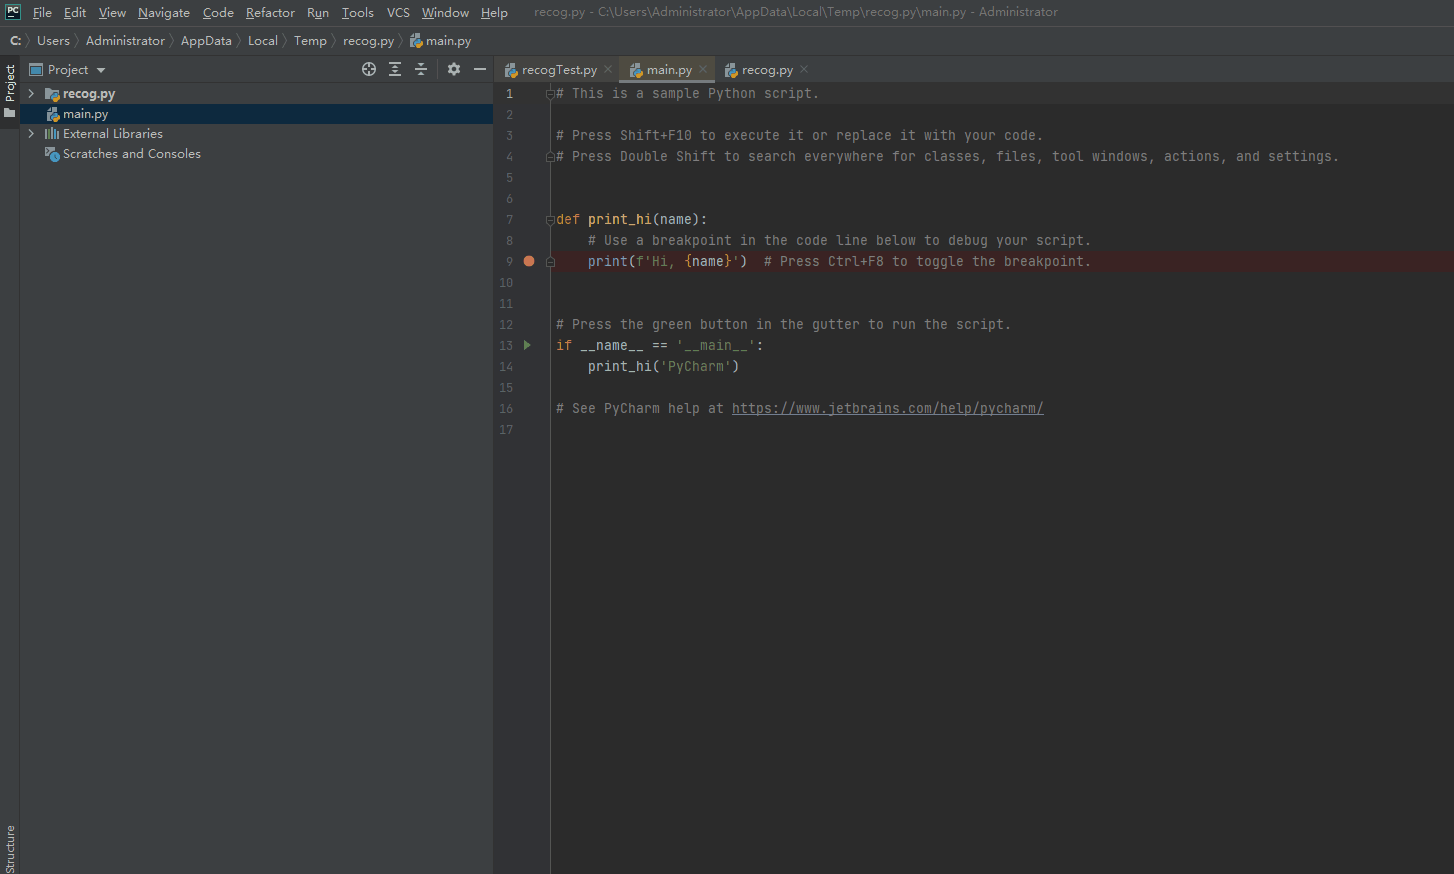Click Administrator breadcrumb segment
This screenshot has height=874, width=1454.
[125, 41]
